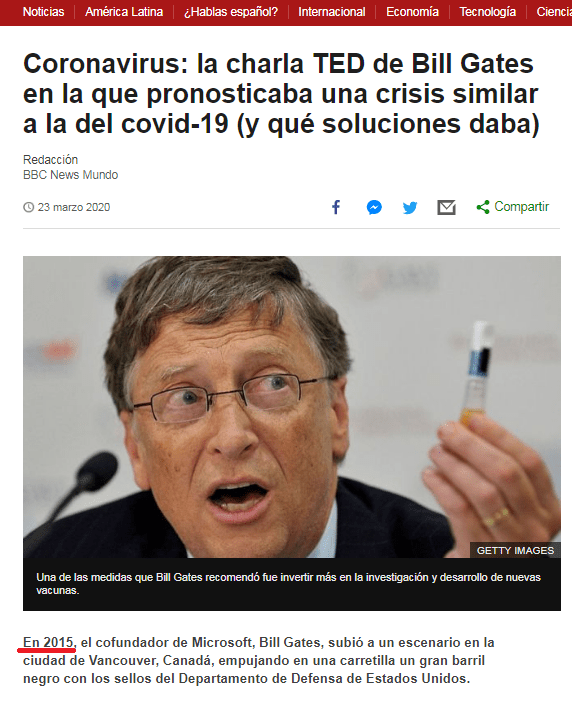This screenshot has width=583, height=709.
Task: Open the Economía section
Action: click(412, 12)
